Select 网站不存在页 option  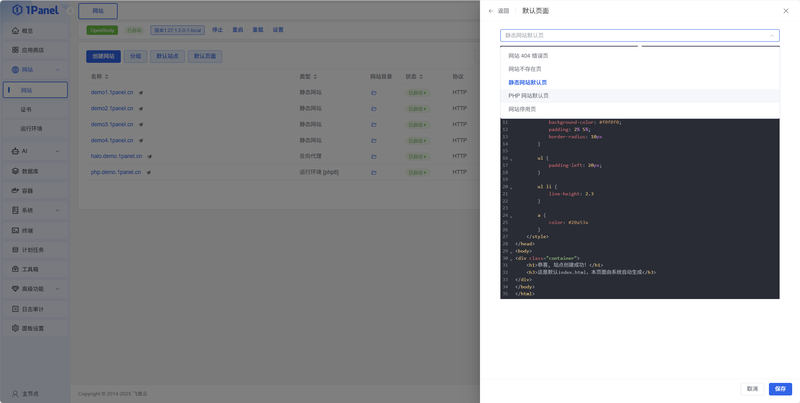[640, 69]
